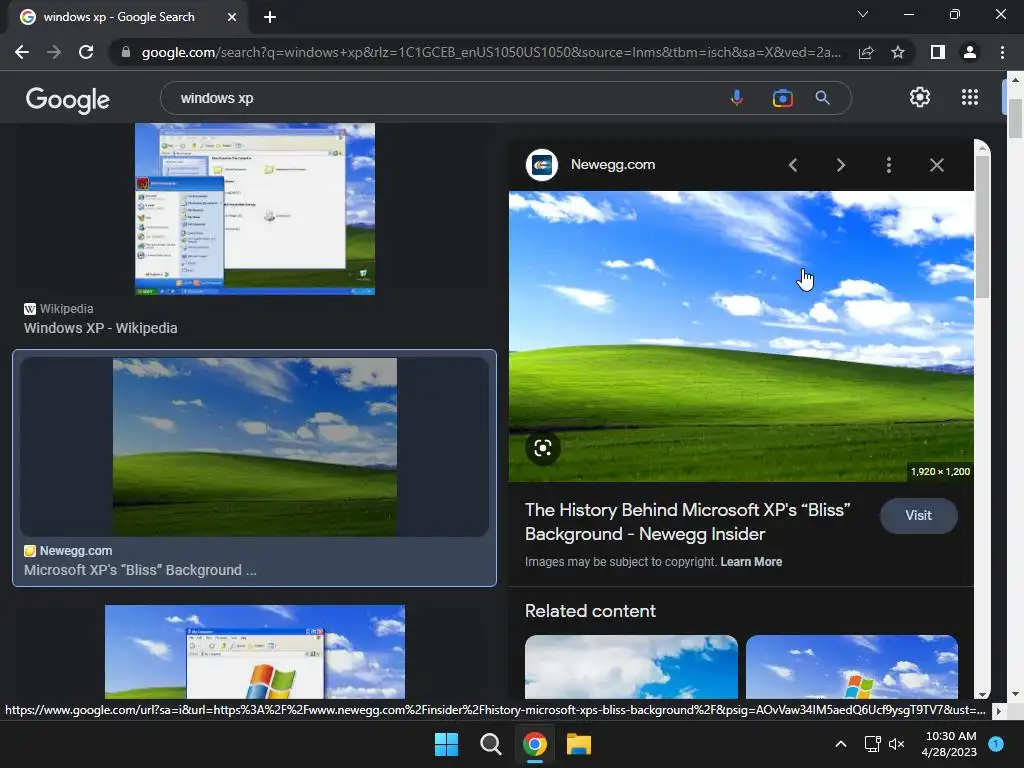Click the URL address bar
Screen dimensions: 1024x768
point(491,52)
